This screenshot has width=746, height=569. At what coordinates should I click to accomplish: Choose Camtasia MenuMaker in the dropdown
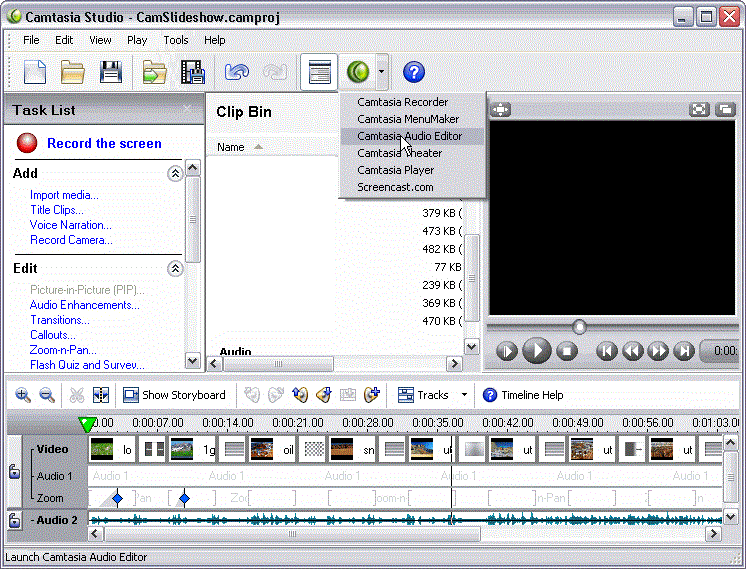[x=412, y=119]
